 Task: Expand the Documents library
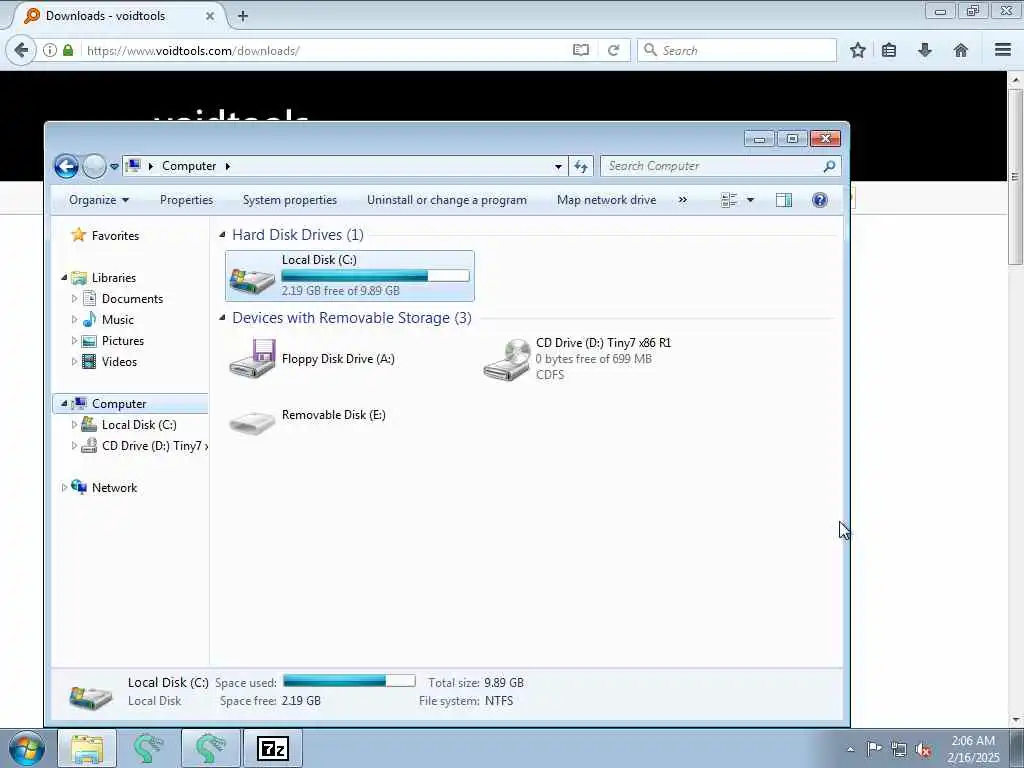click(x=74, y=298)
